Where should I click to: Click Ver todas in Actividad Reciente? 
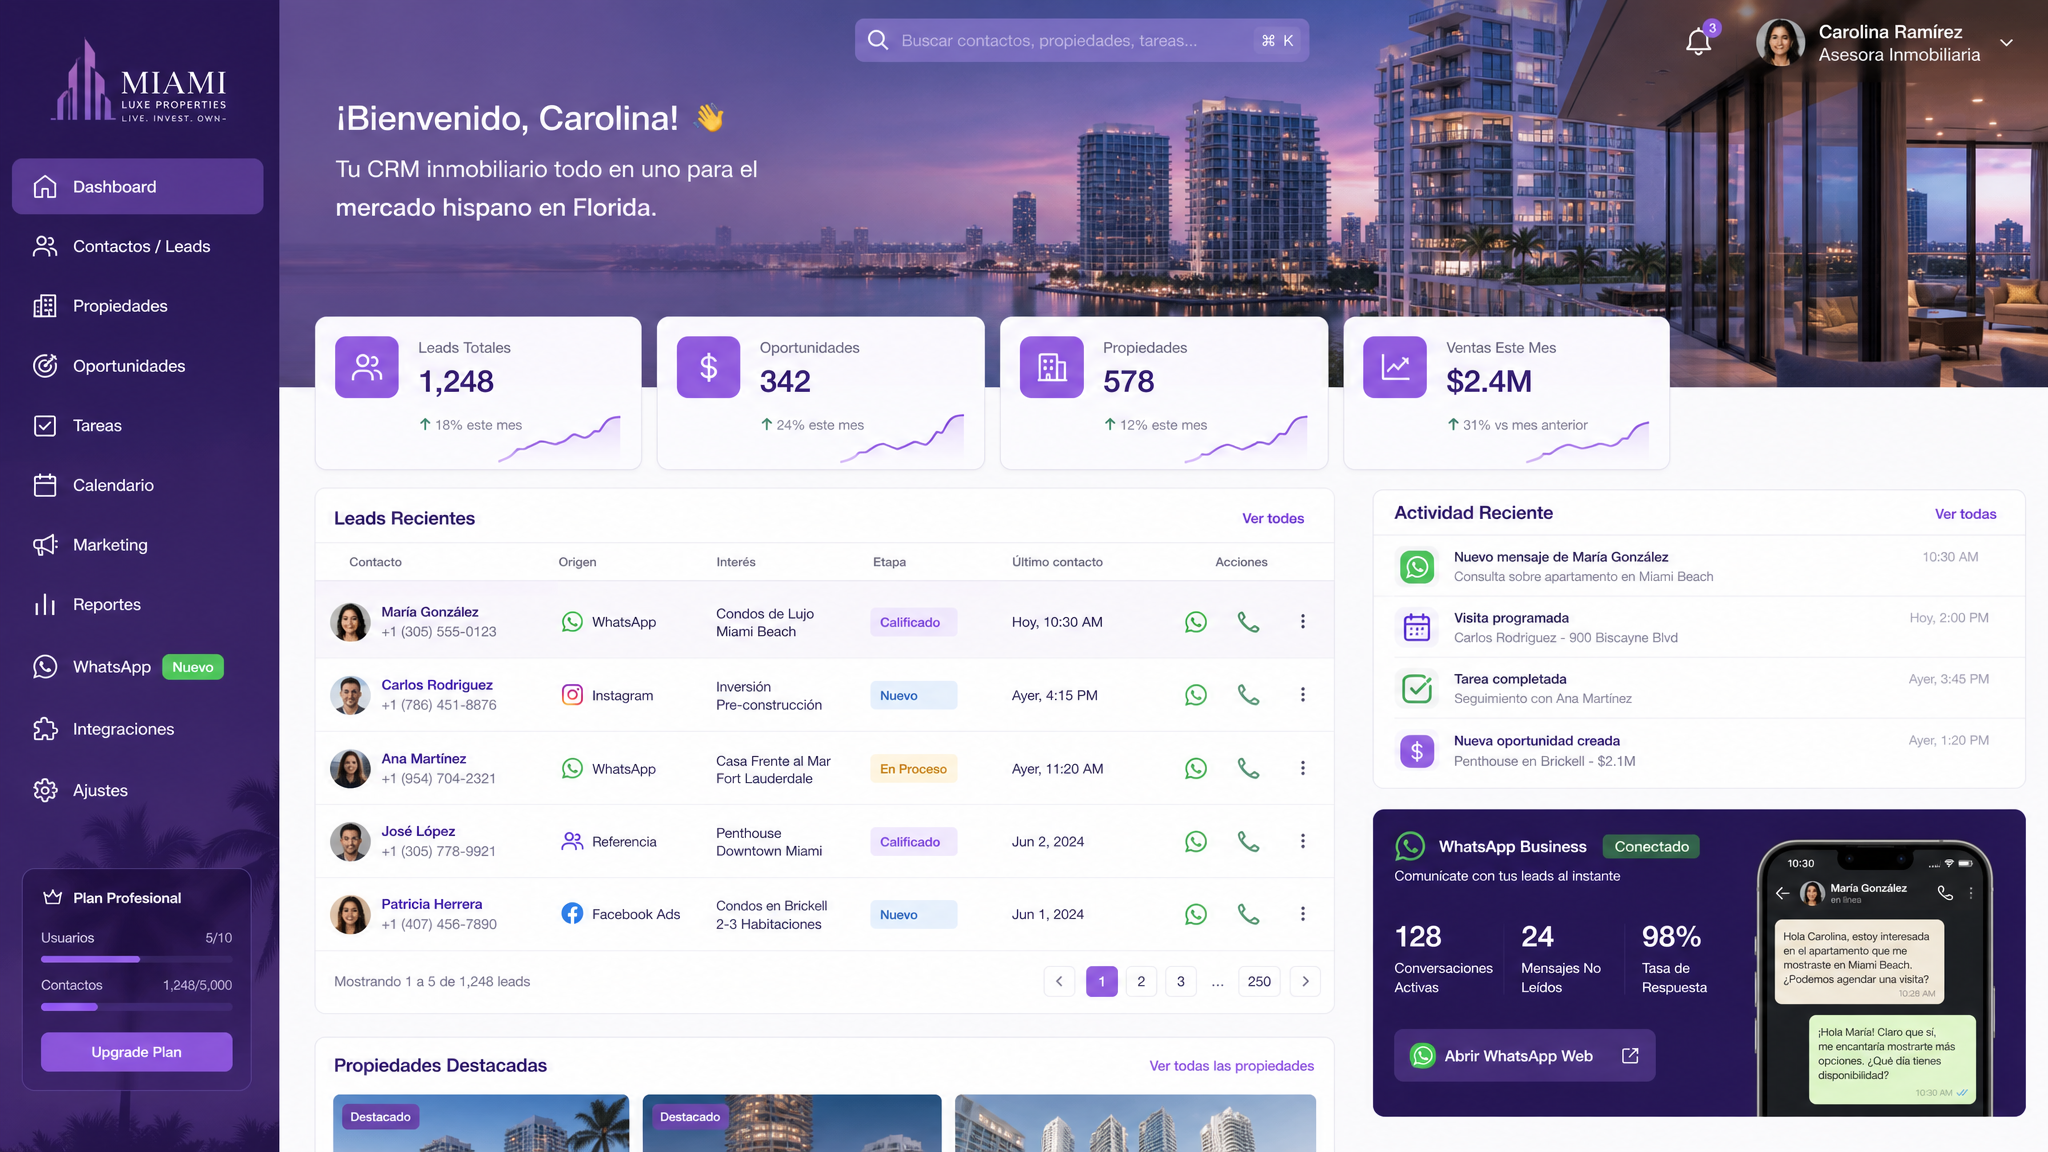(x=1965, y=514)
